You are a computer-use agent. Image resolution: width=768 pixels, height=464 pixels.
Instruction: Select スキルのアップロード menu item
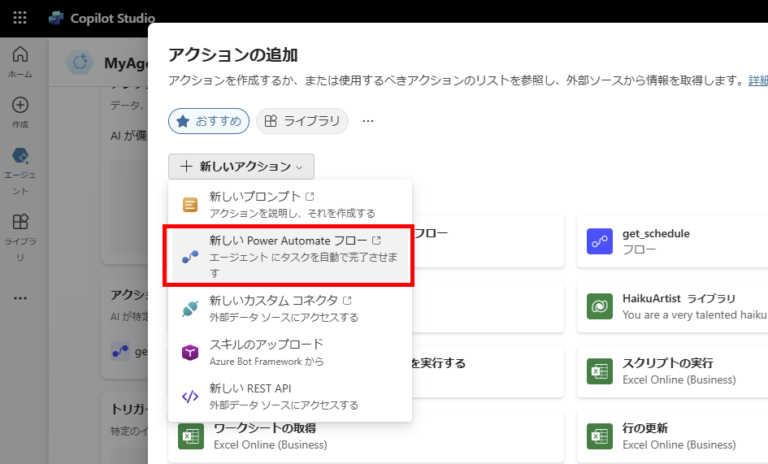pyautogui.click(x=290, y=352)
